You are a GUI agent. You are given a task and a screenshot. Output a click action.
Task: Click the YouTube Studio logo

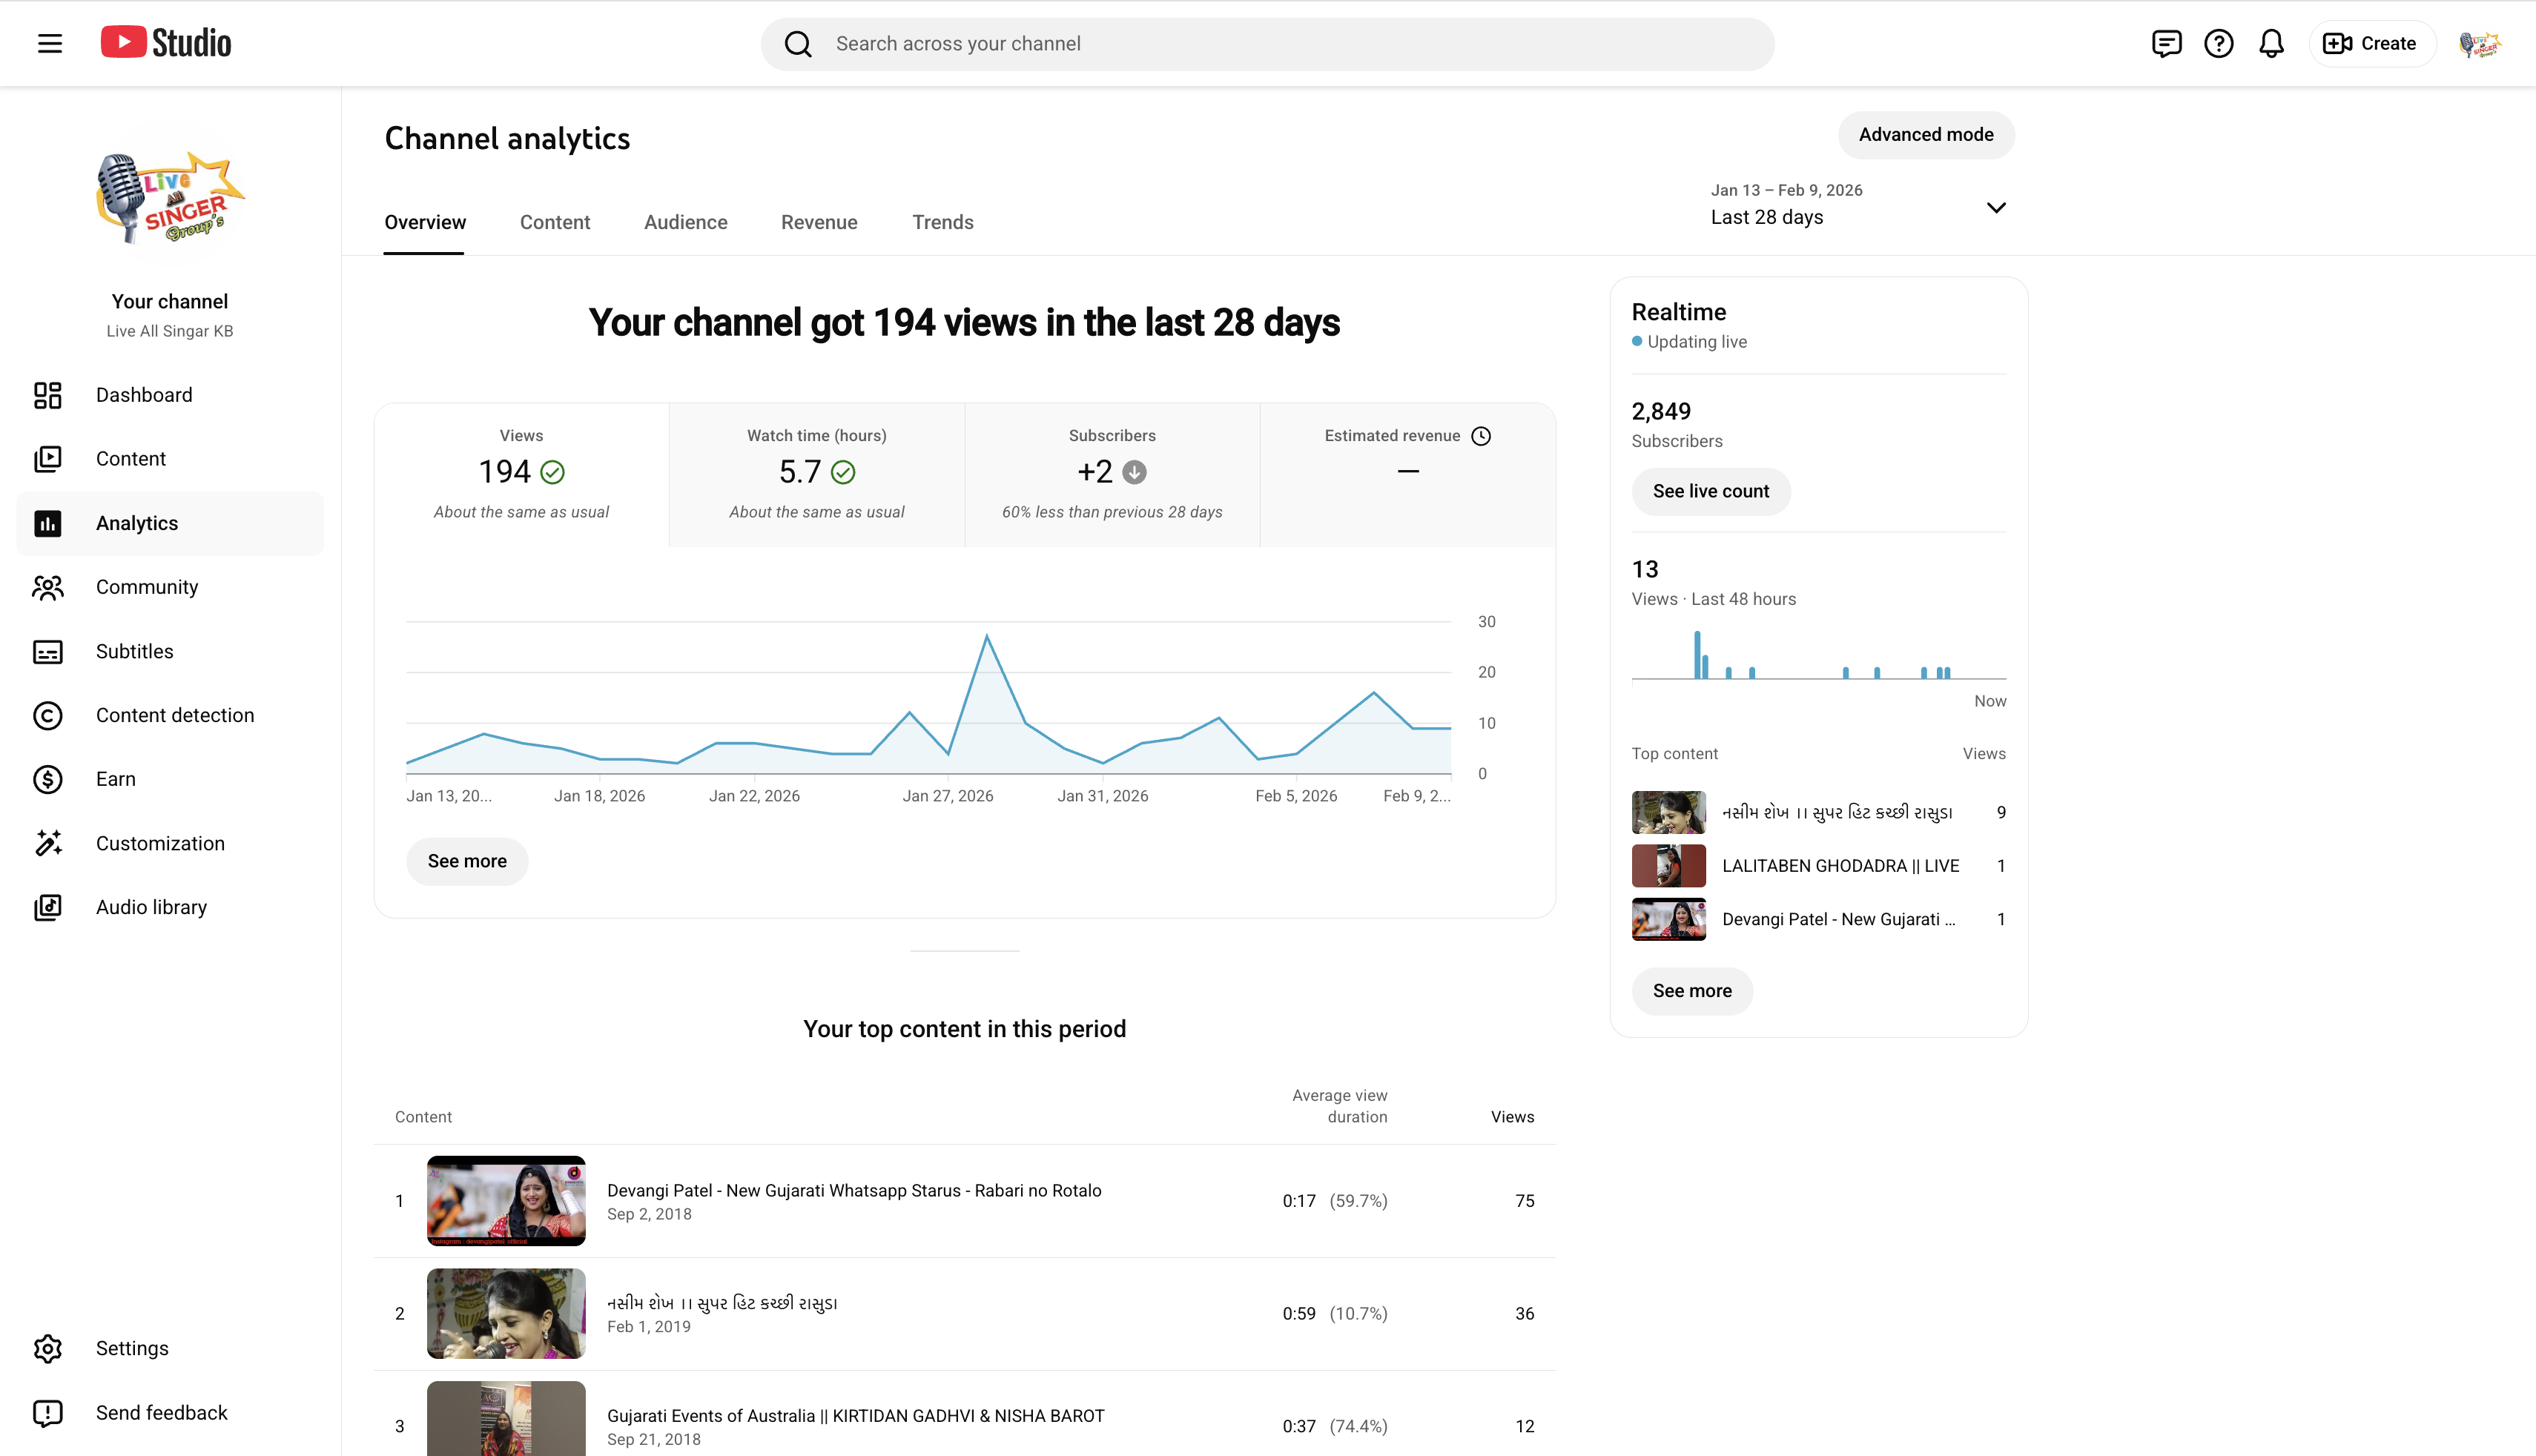[x=166, y=43]
